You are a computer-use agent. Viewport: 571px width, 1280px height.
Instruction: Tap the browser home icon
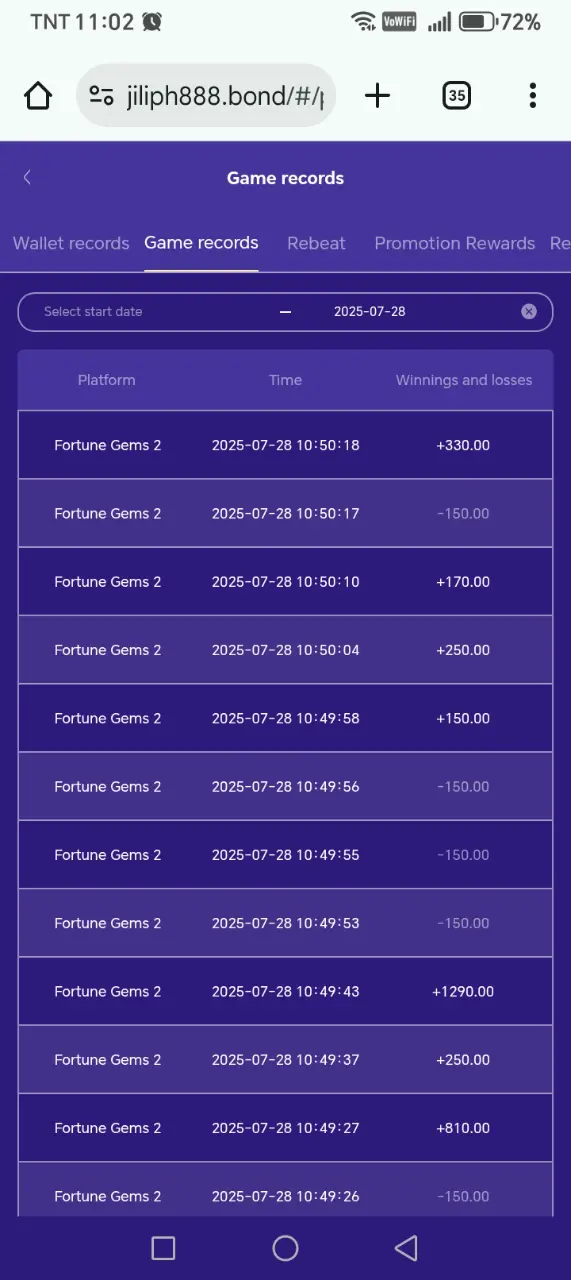coord(38,96)
